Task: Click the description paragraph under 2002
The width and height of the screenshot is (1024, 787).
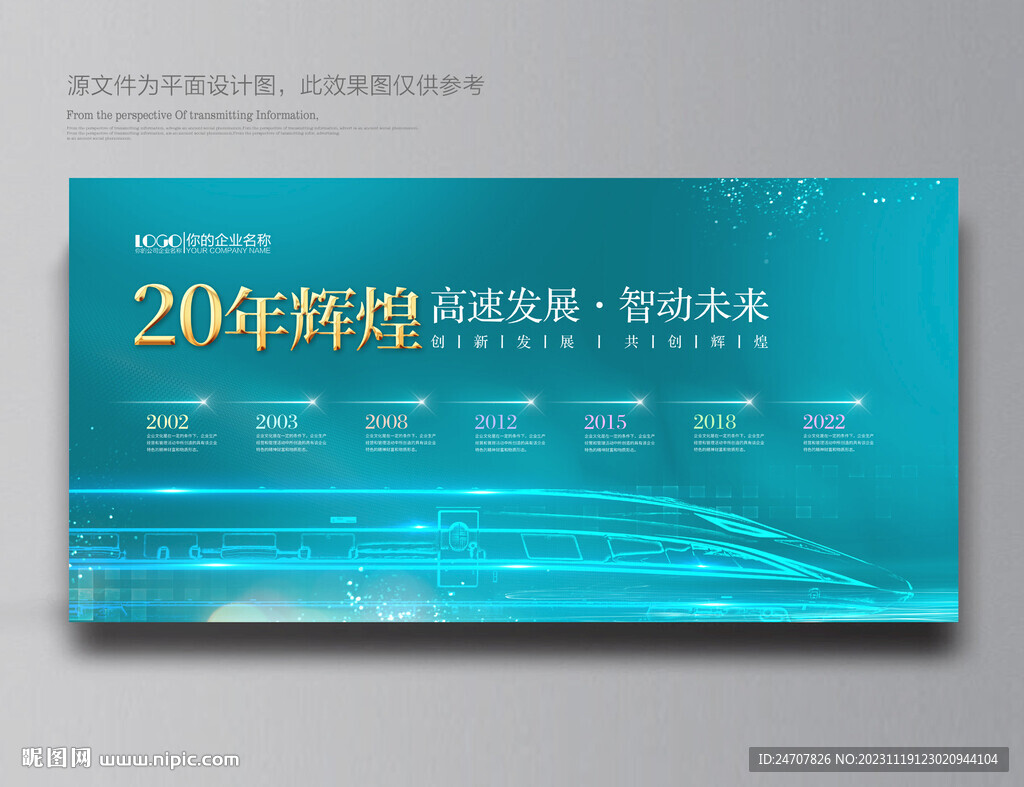Action: click(x=182, y=442)
